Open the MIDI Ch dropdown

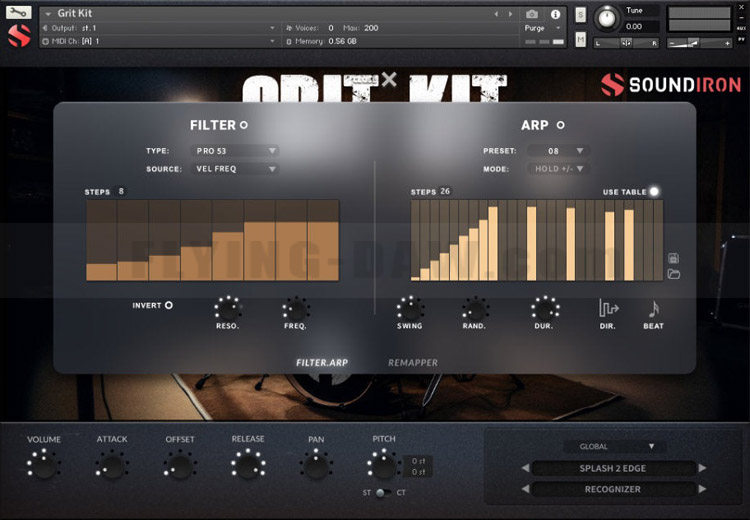(x=159, y=41)
